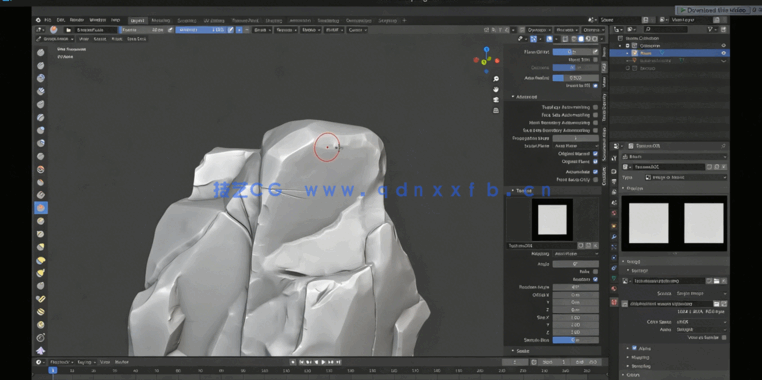The height and width of the screenshot is (380, 762).
Task: Click the sidebar brush texture thumbnail
Action: pyautogui.click(x=553, y=219)
